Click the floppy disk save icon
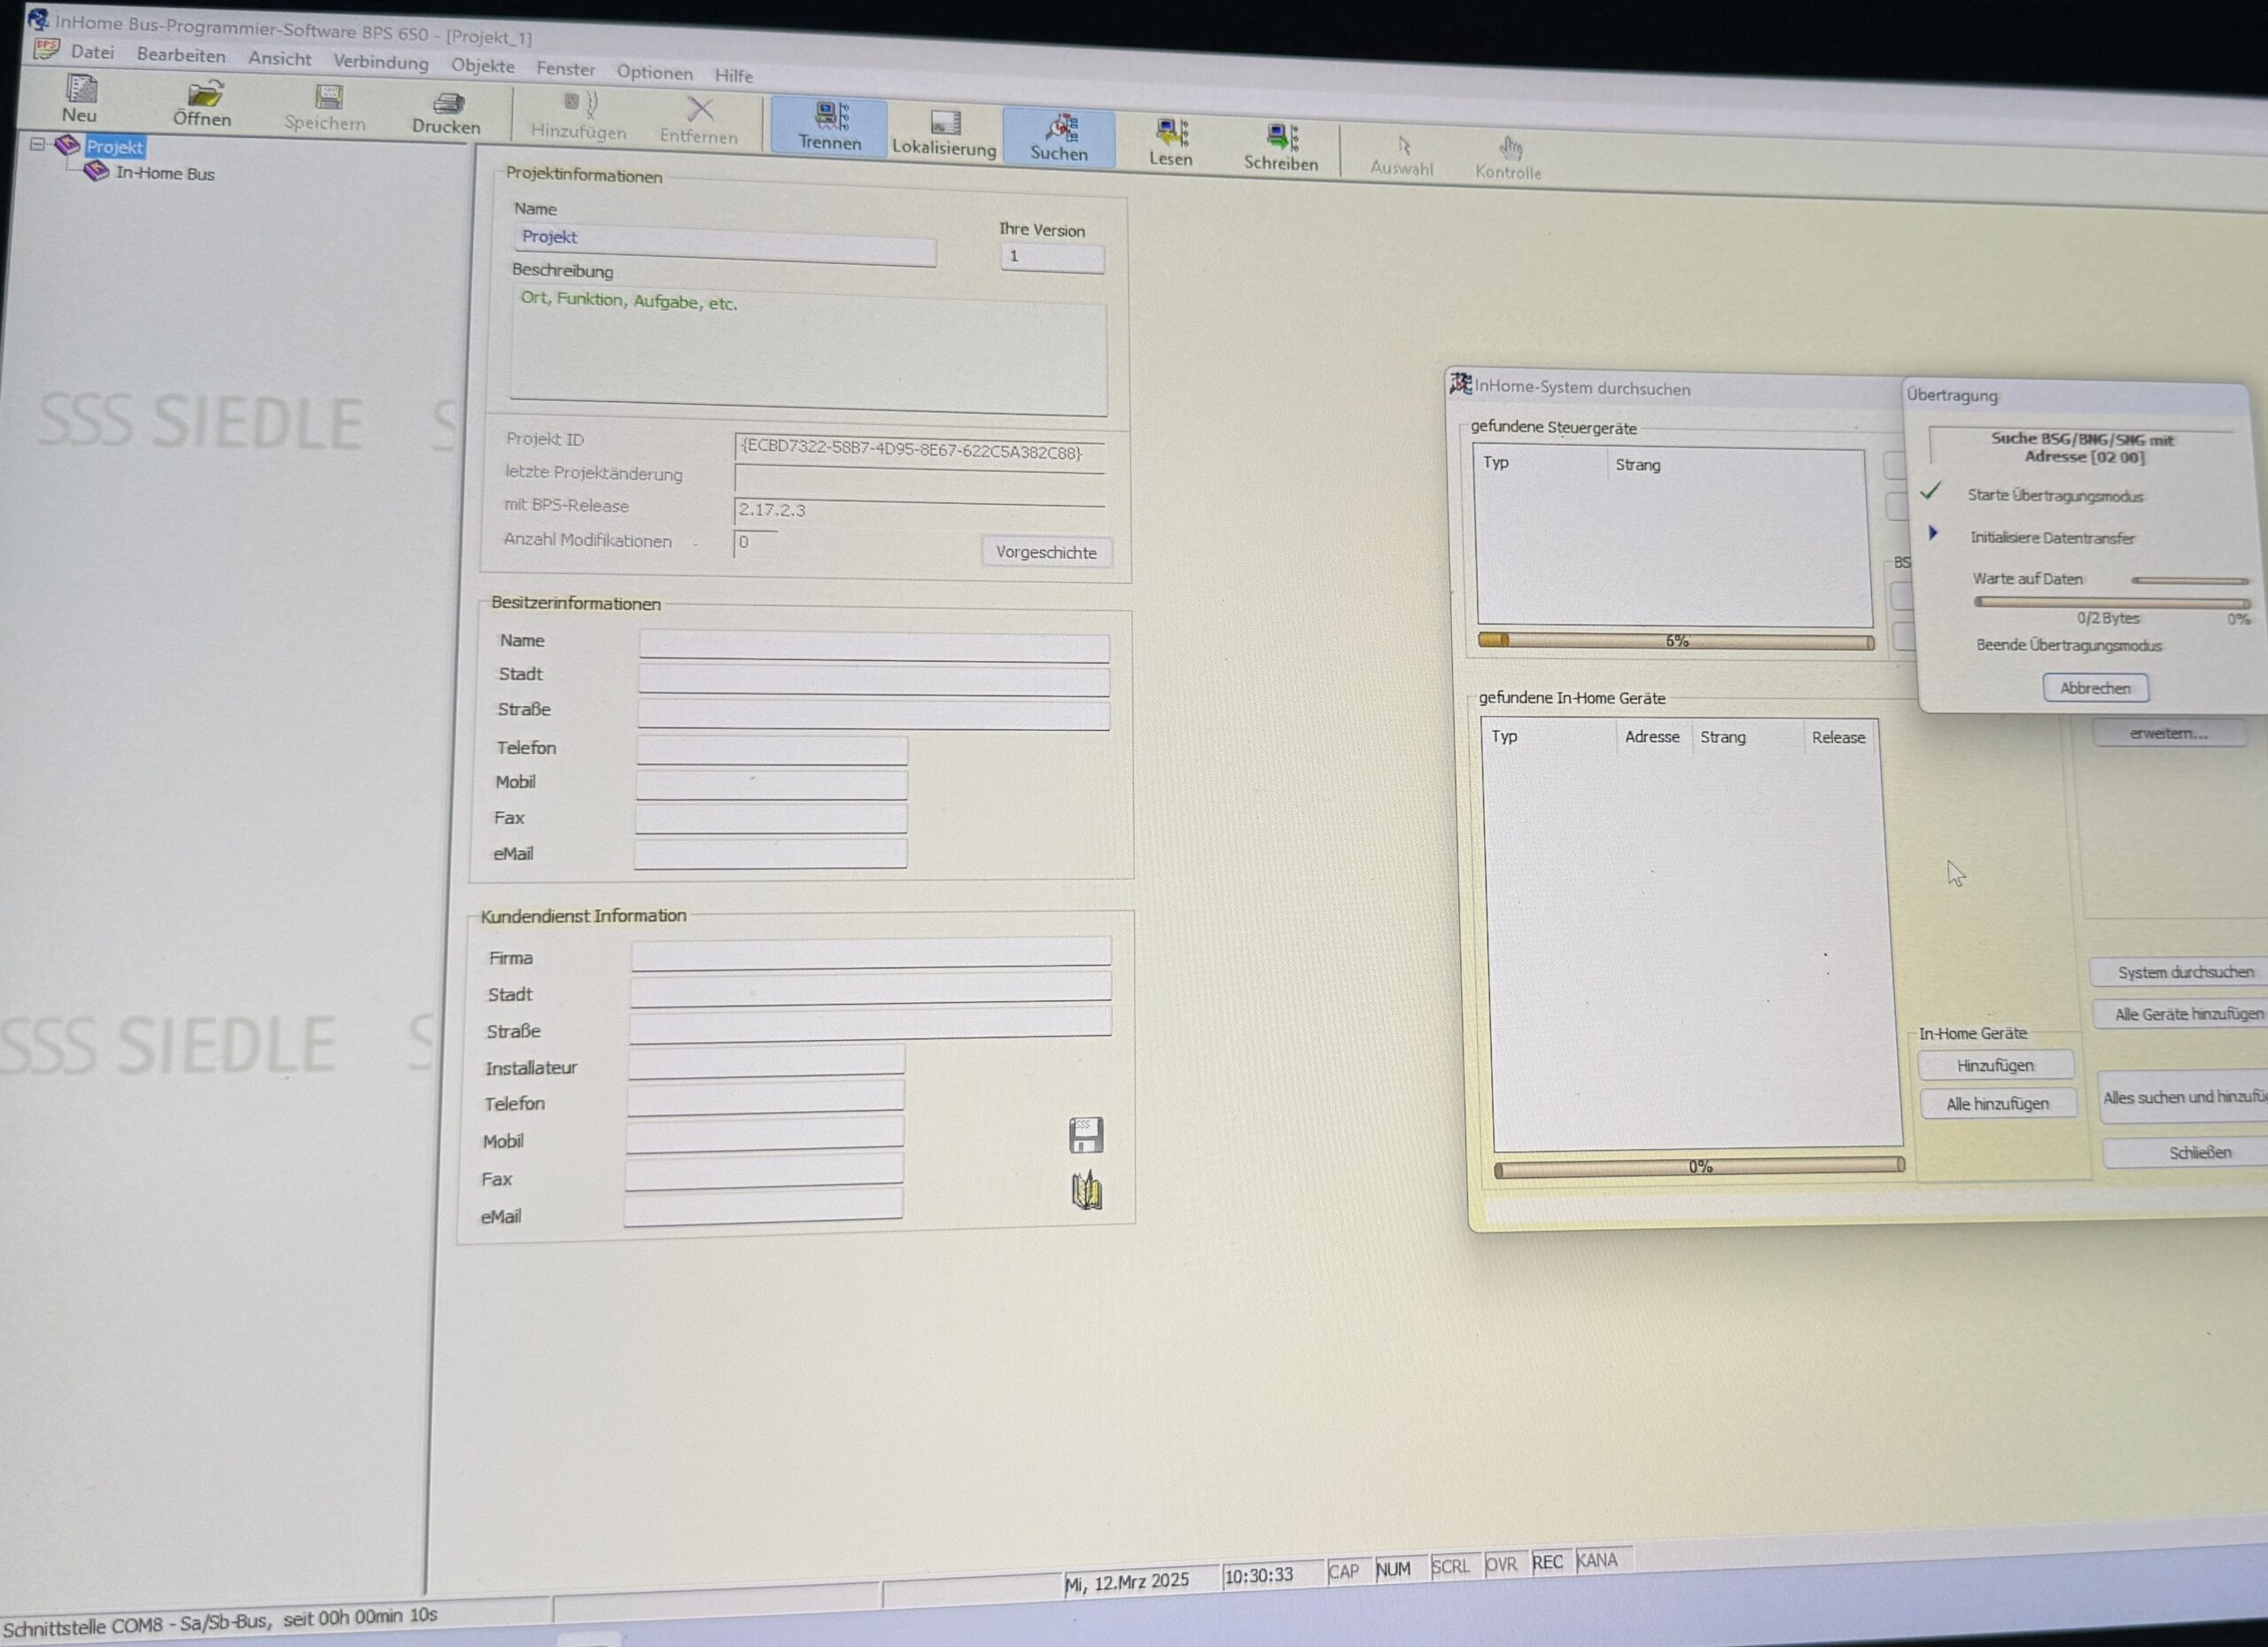The height and width of the screenshot is (1647, 2268). click(1085, 1135)
